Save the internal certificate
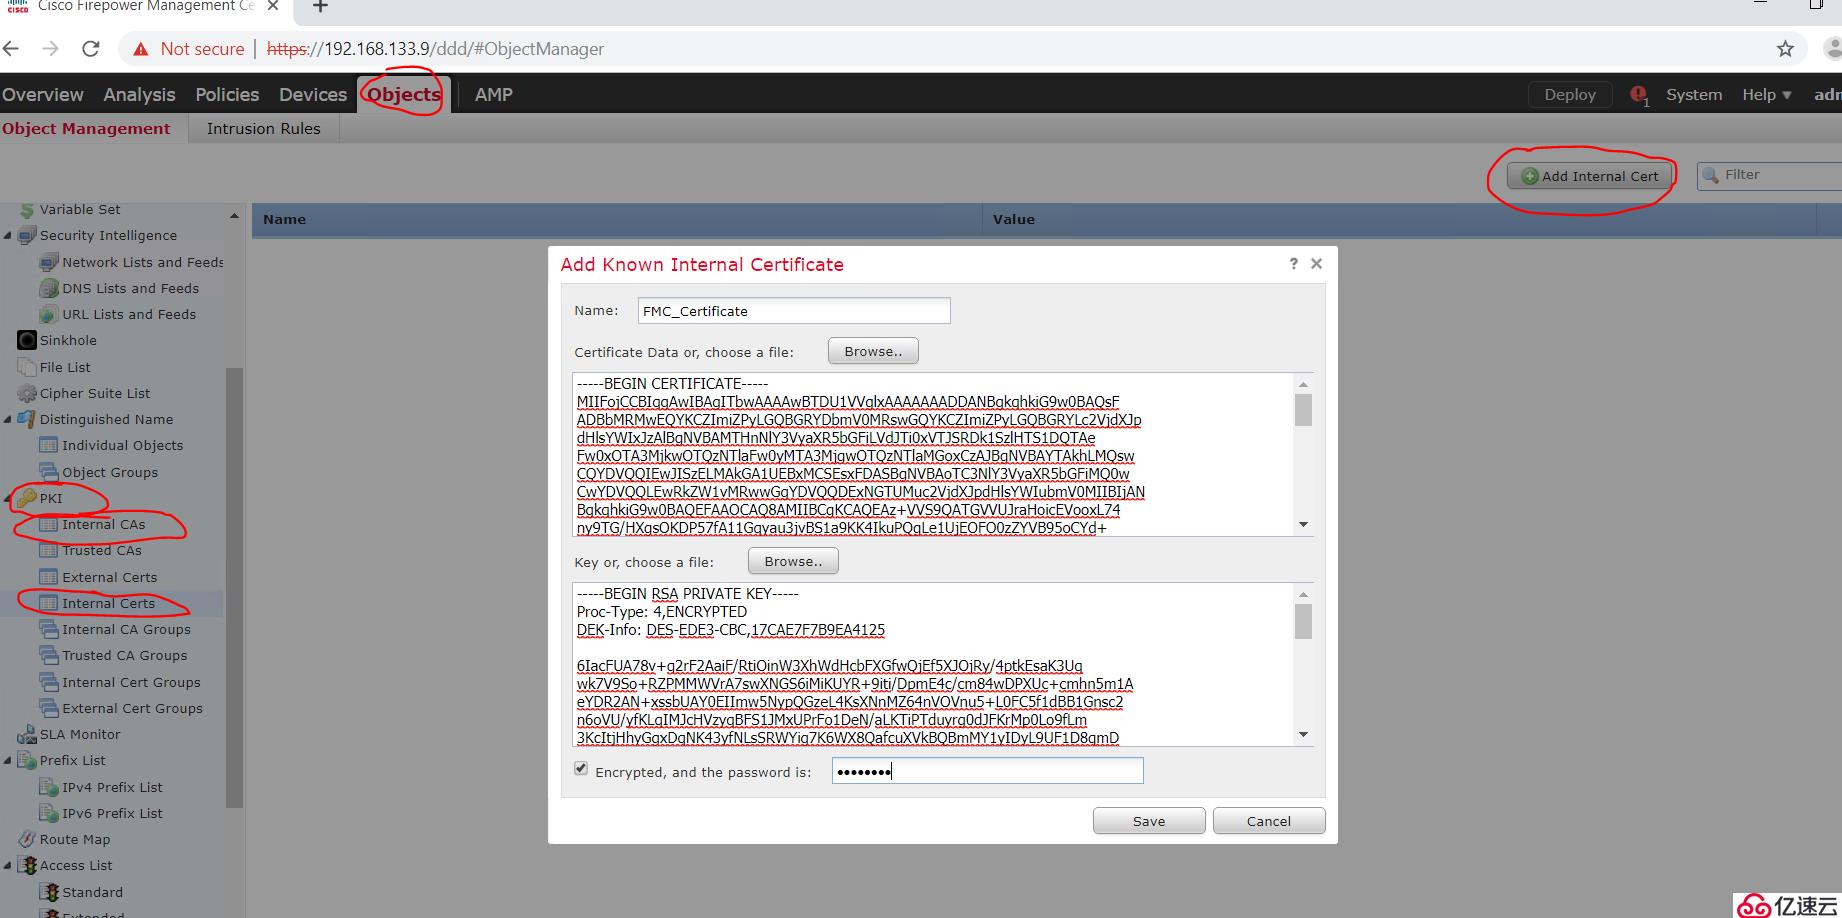Image resolution: width=1842 pixels, height=918 pixels. (x=1149, y=821)
